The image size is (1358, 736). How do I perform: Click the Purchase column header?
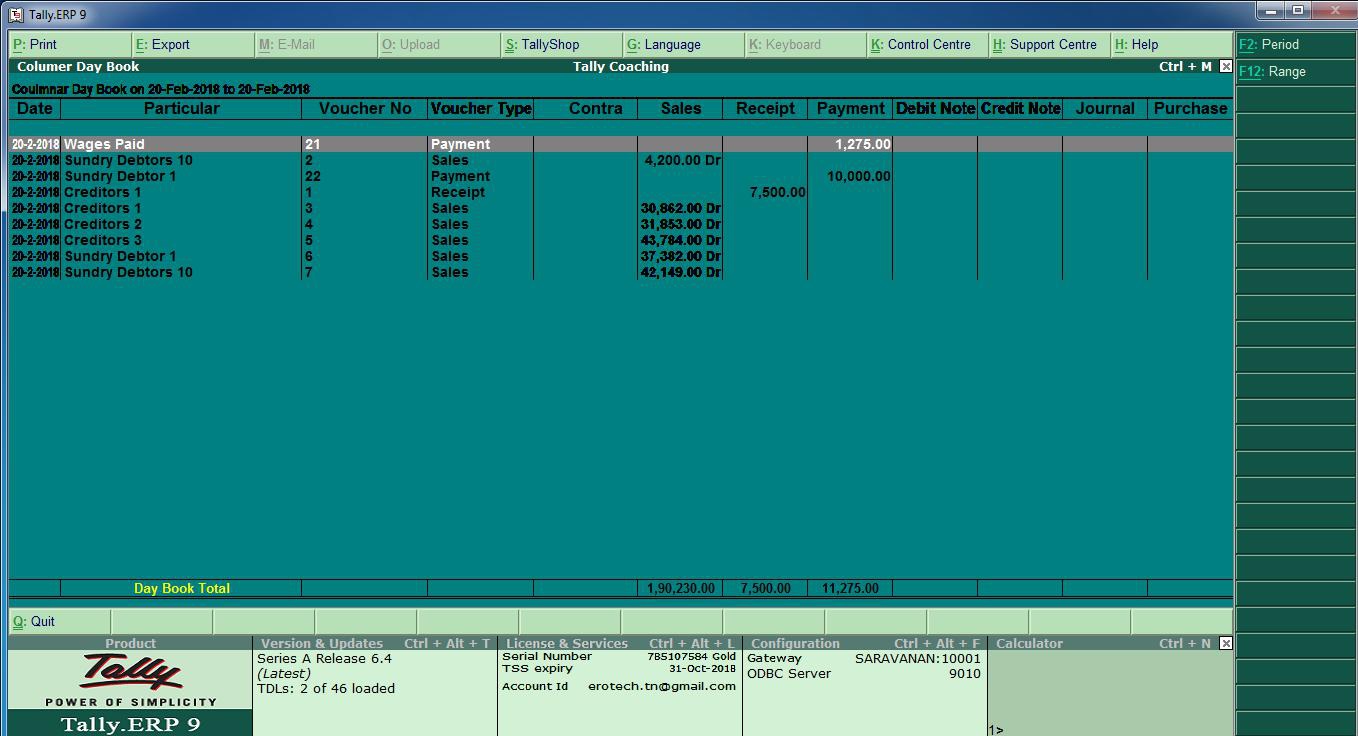pos(1190,108)
